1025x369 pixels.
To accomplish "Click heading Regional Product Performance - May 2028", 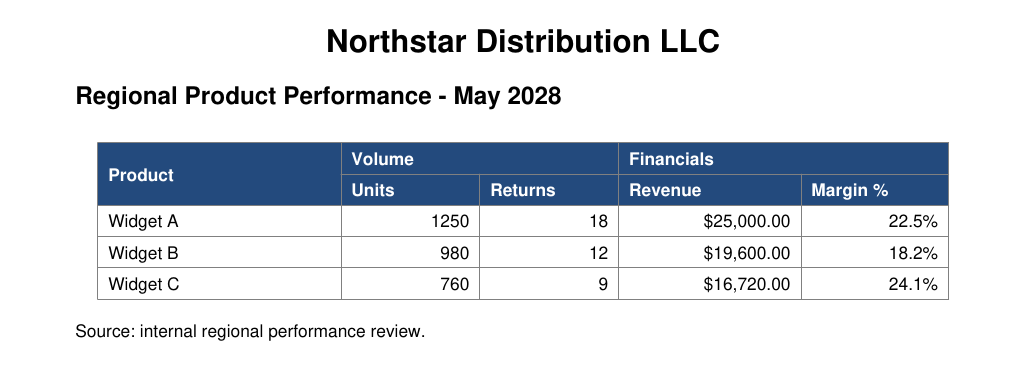I will (x=318, y=96).
